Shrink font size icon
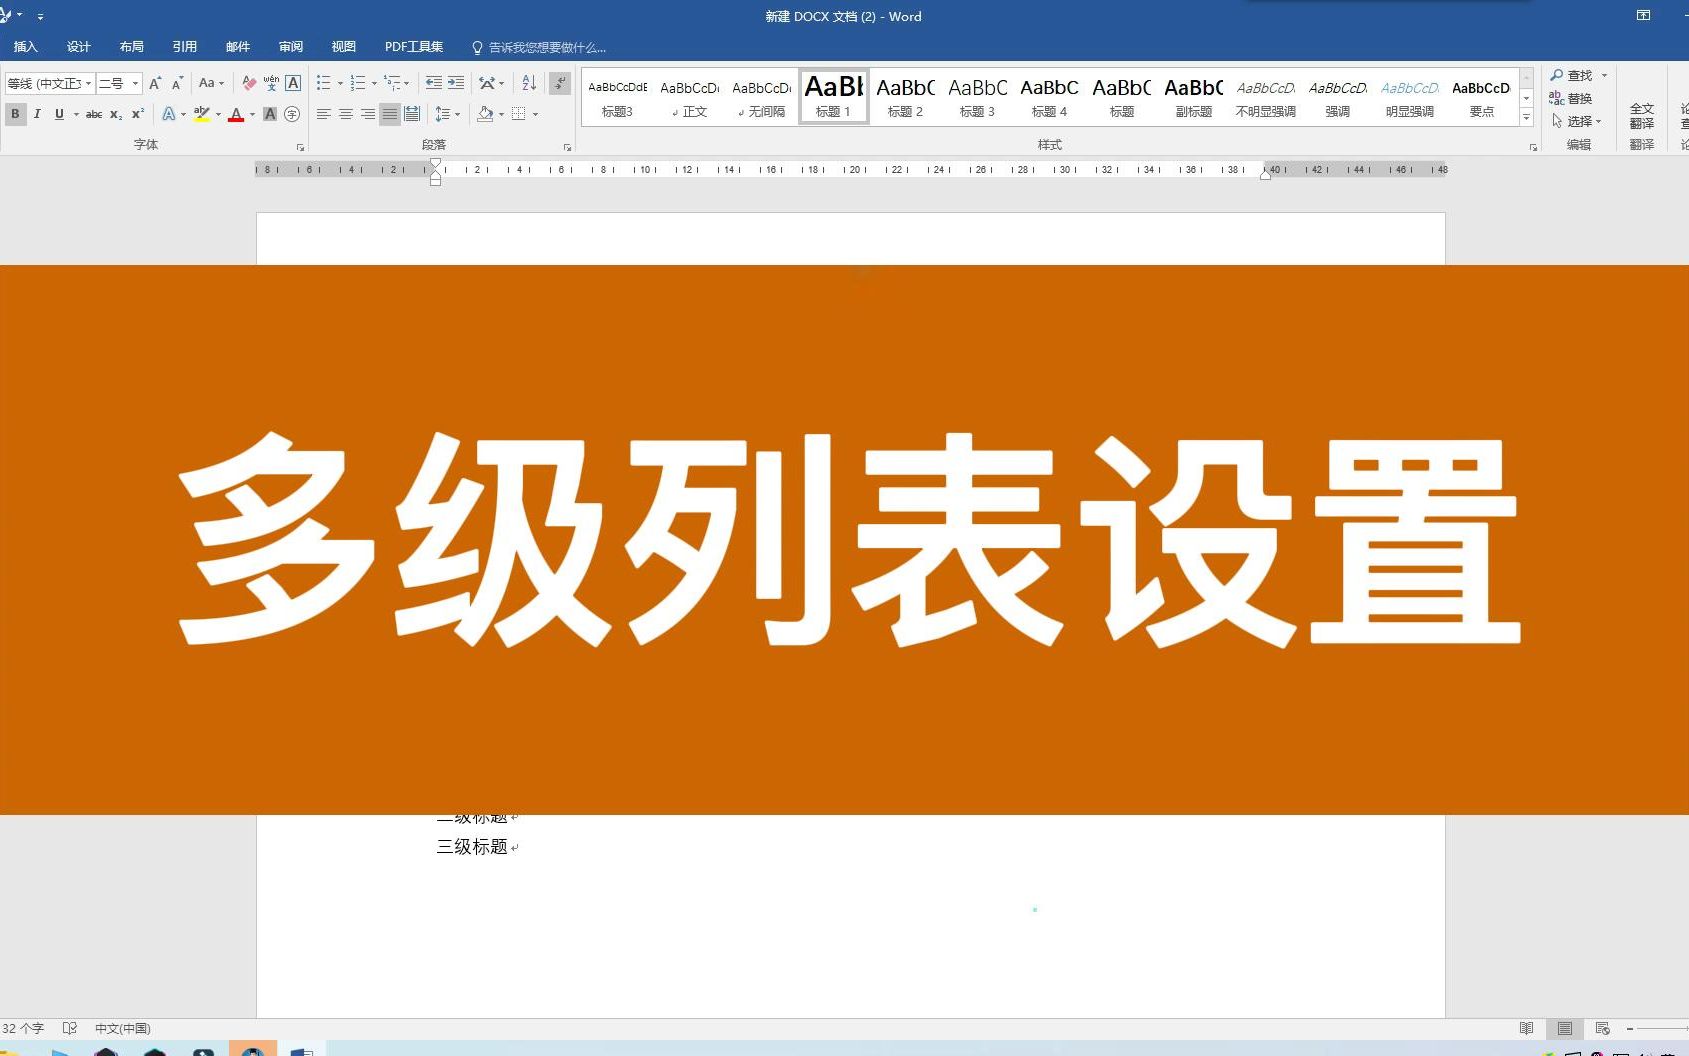Screen dimensions: 1689x1056 [x=177, y=83]
